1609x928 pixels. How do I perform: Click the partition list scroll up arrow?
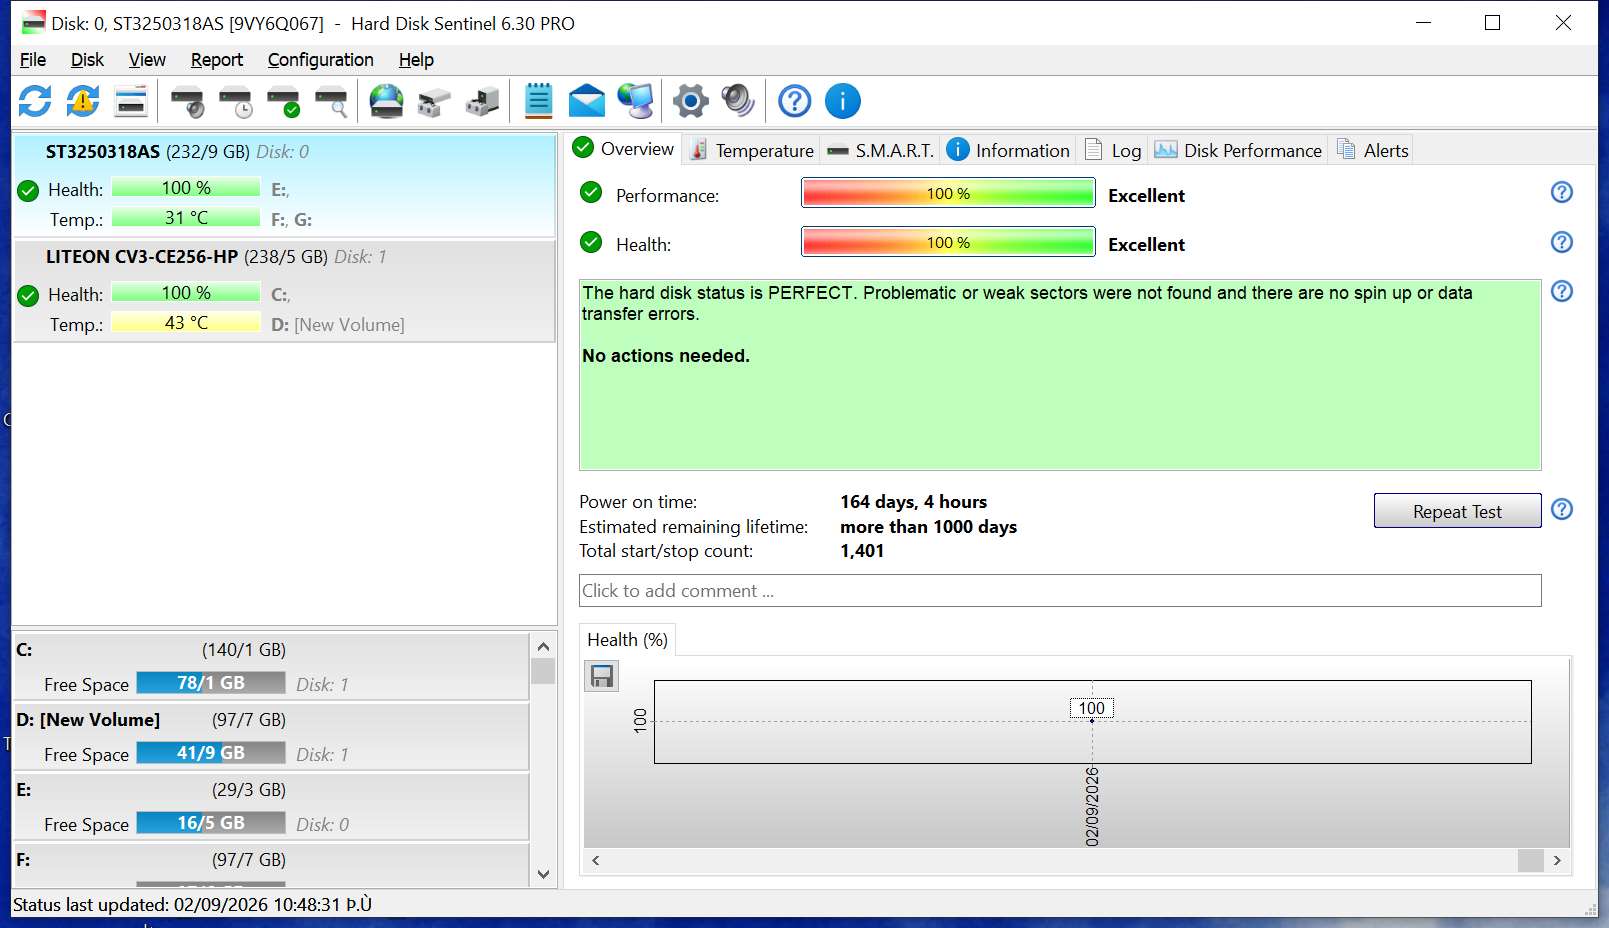(543, 646)
